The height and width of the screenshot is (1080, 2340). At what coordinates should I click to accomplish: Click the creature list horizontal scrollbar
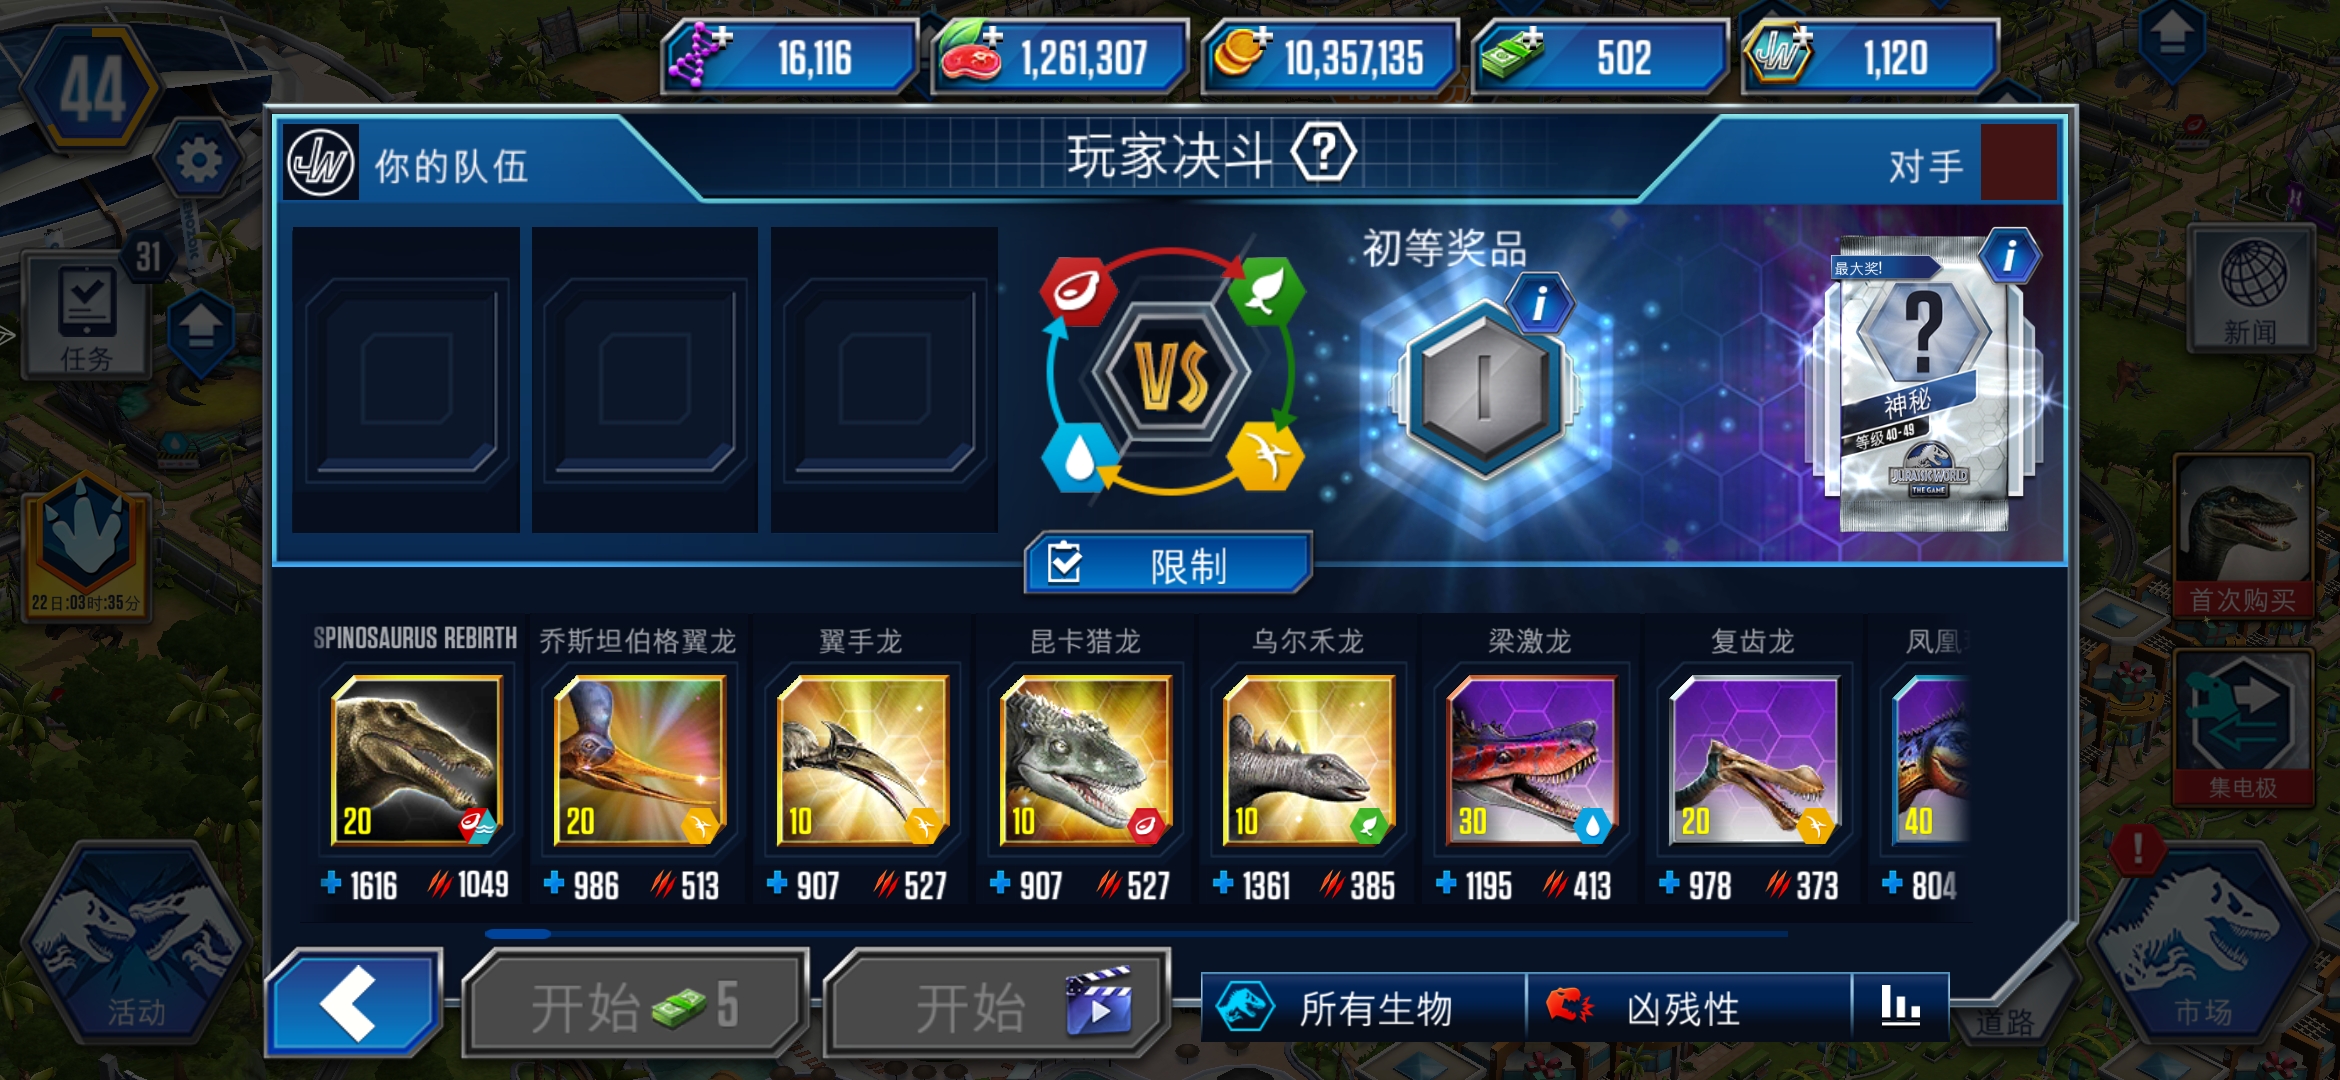[x=1137, y=933]
